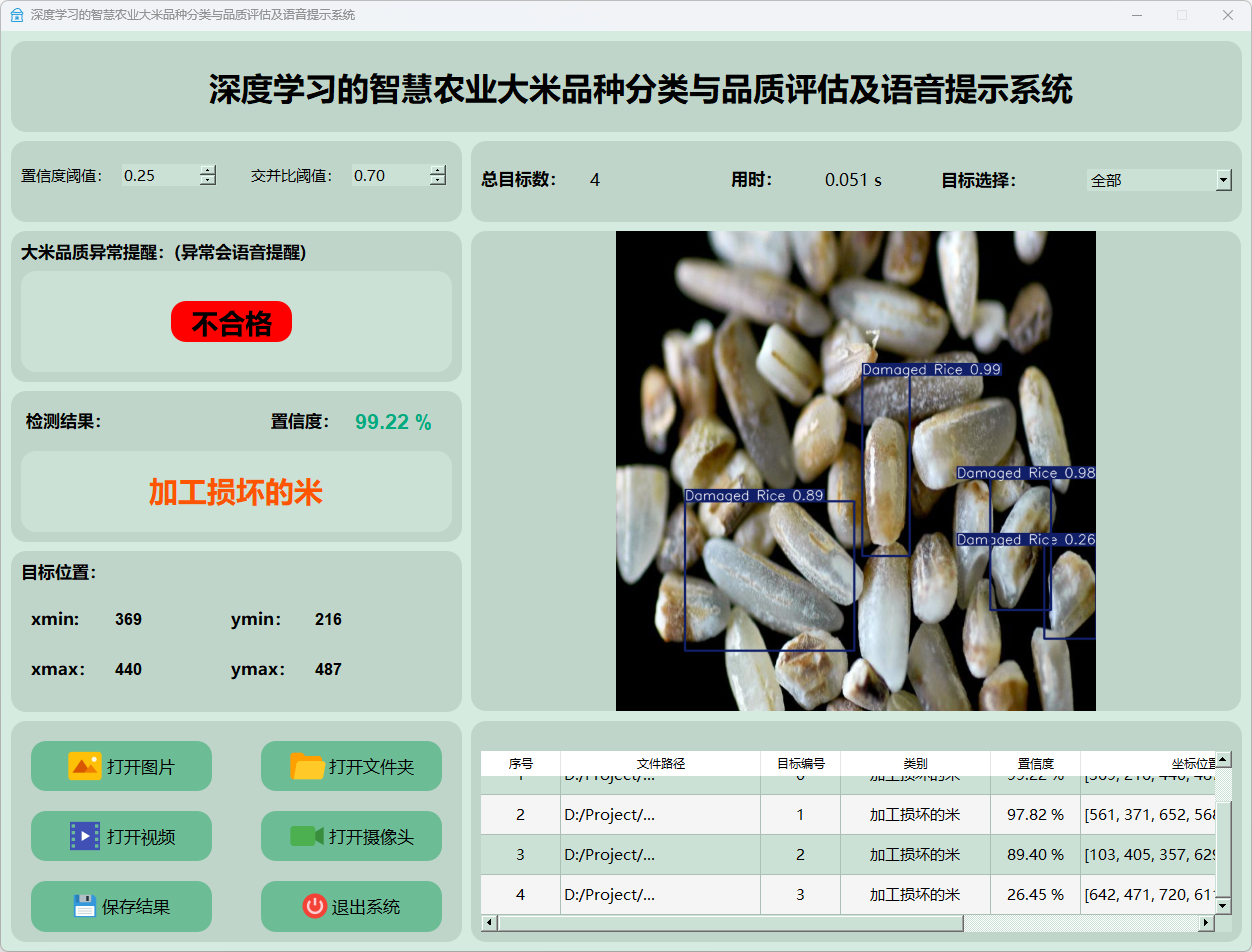Click the red power icon for 退出系统
The height and width of the screenshot is (952, 1252).
pyautogui.click(x=314, y=906)
